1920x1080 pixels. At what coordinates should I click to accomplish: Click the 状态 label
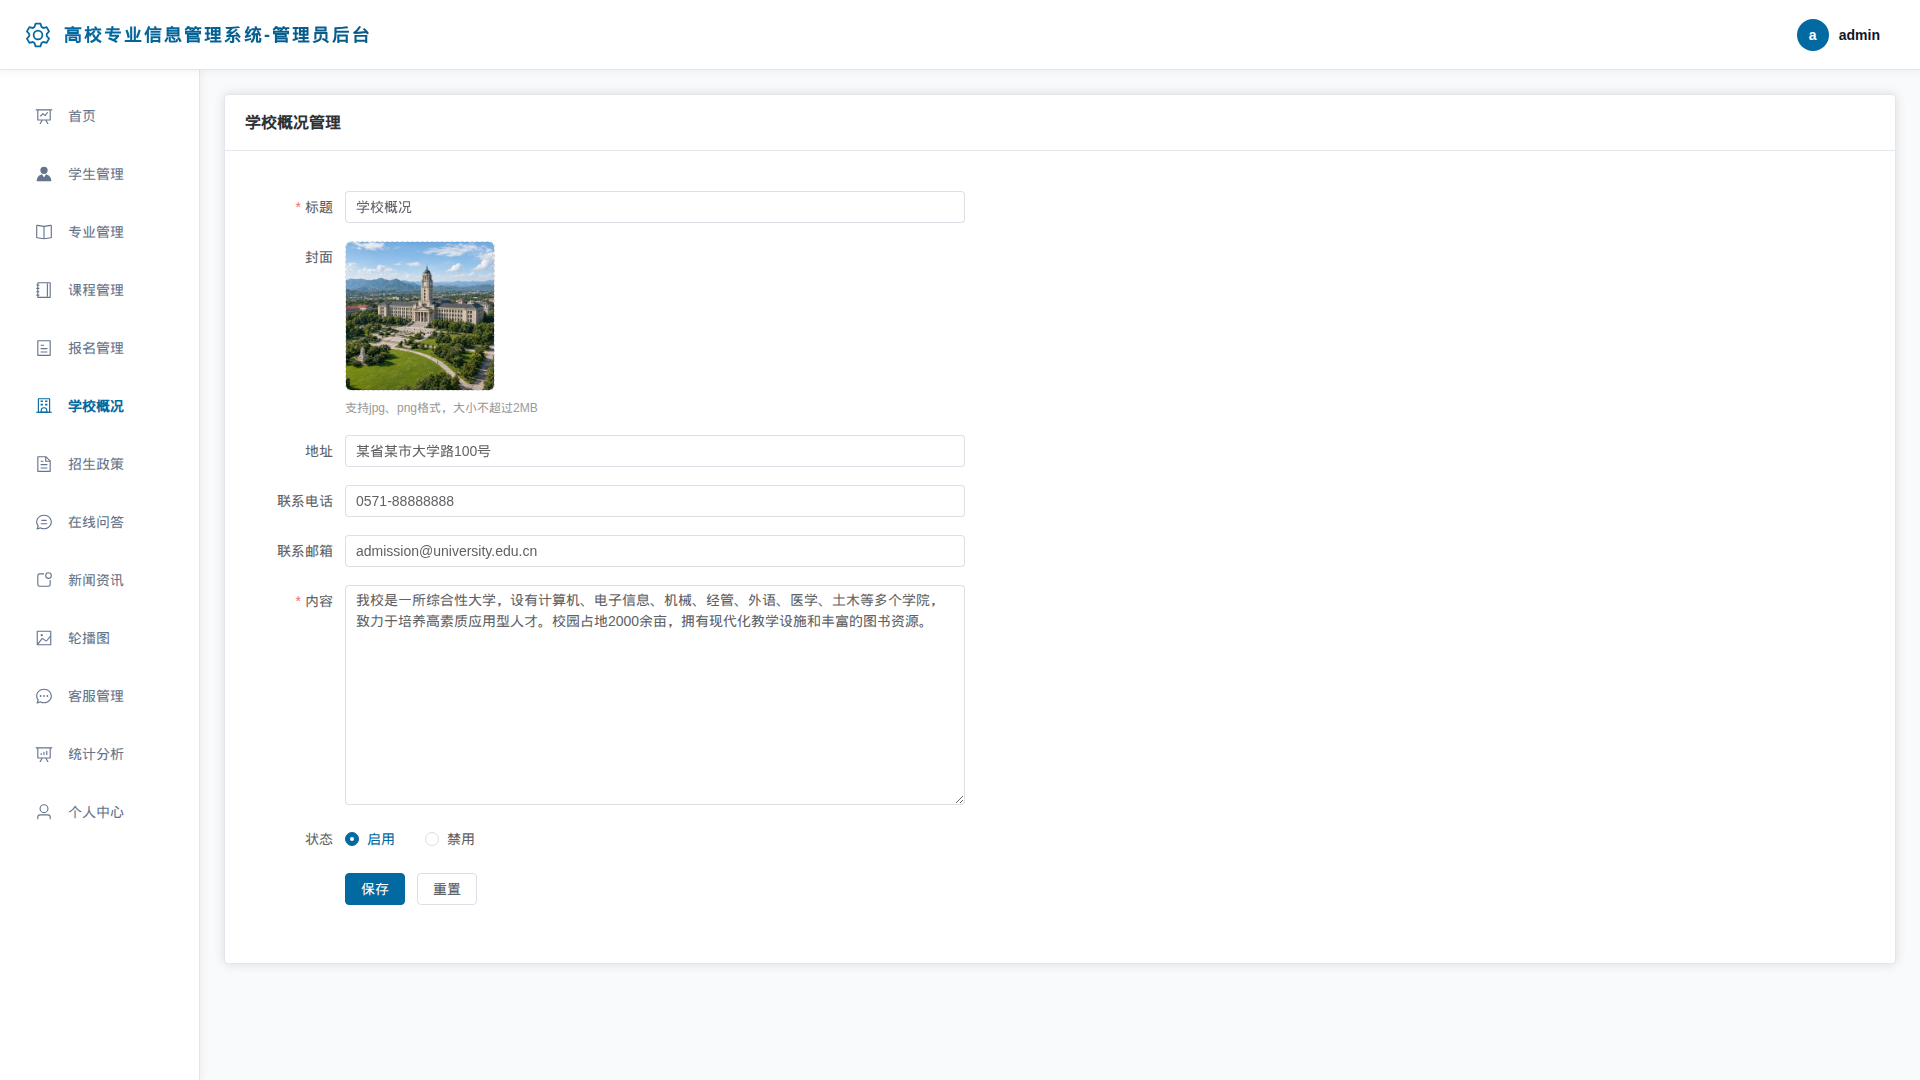point(319,839)
